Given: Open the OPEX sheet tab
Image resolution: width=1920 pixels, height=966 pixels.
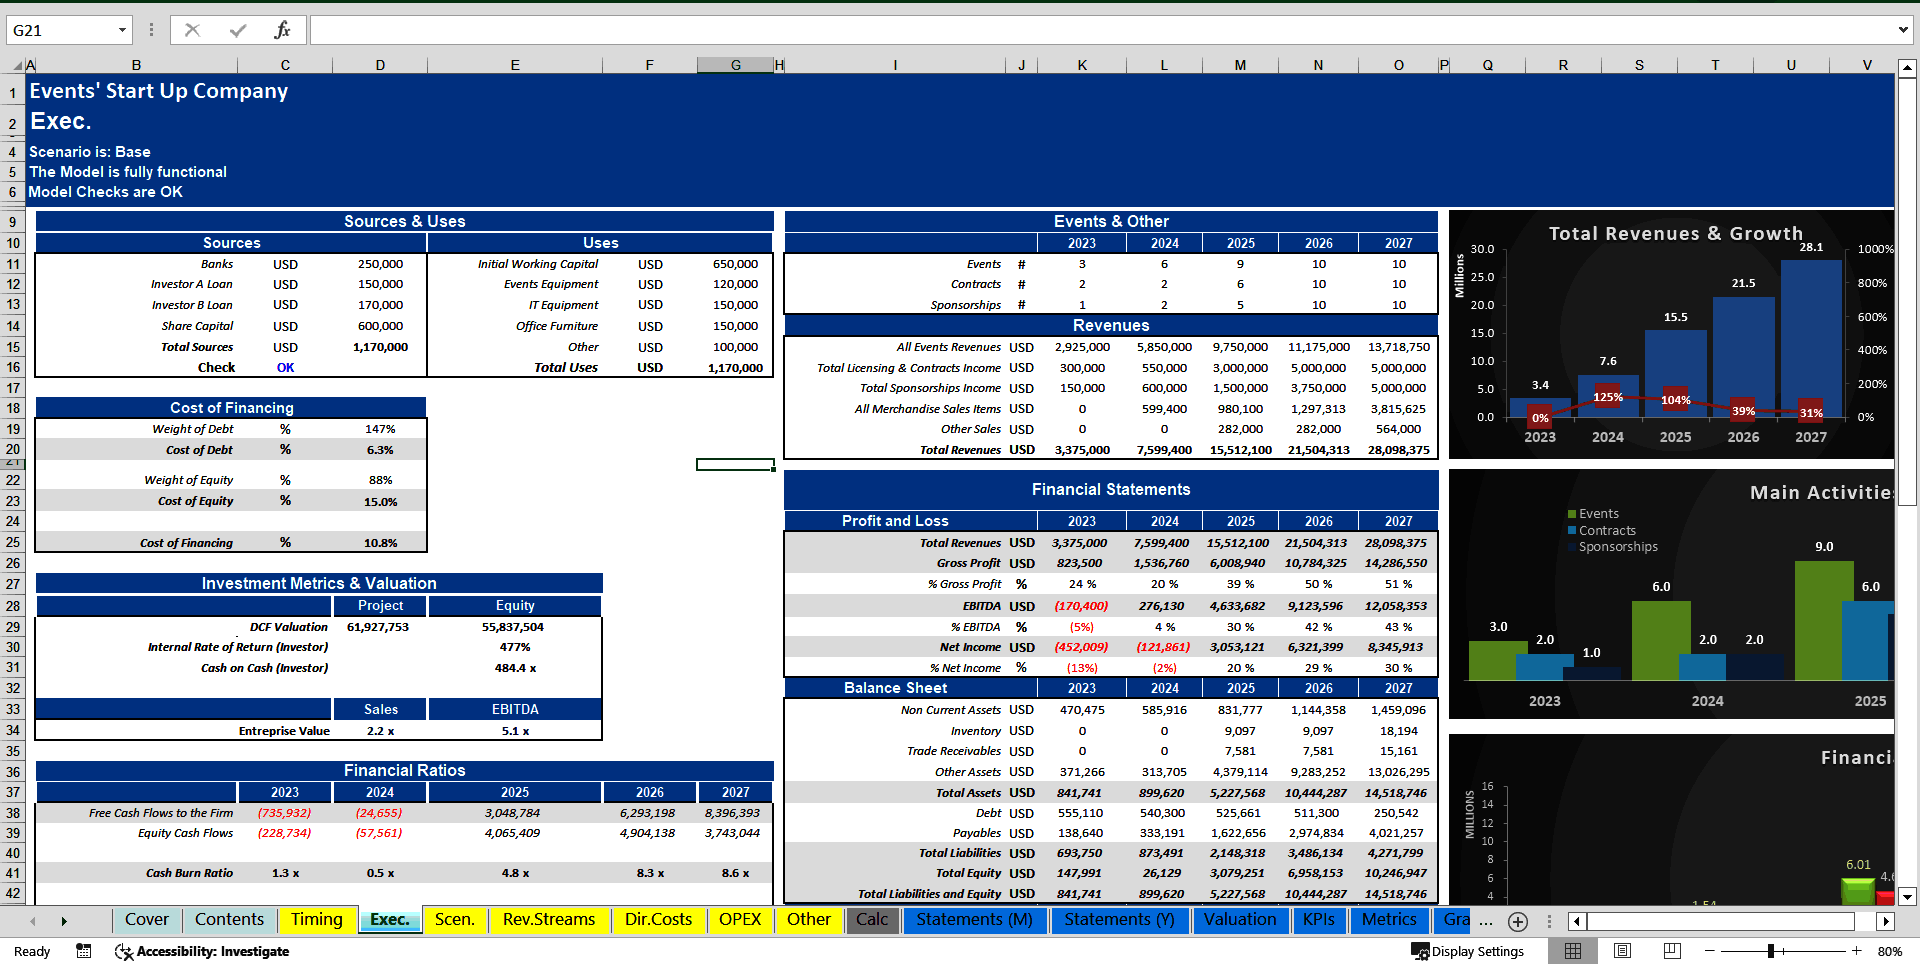Looking at the screenshot, I should click(x=740, y=920).
